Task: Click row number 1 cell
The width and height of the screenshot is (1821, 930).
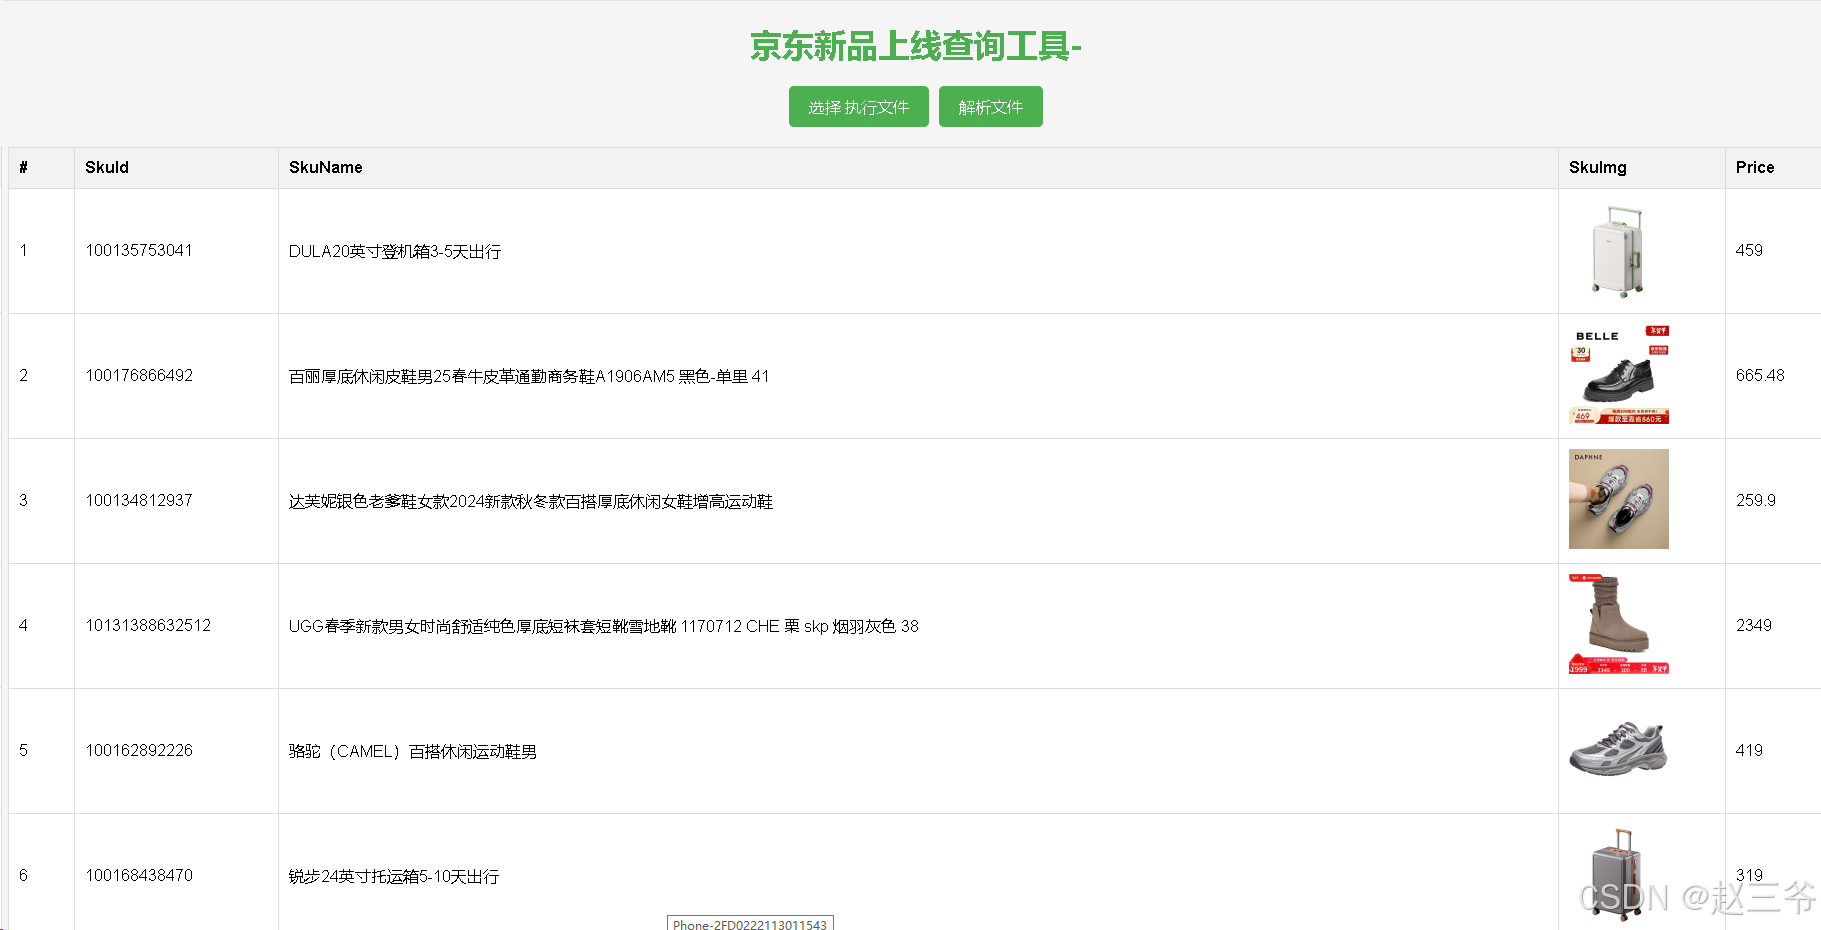Action: [41, 251]
